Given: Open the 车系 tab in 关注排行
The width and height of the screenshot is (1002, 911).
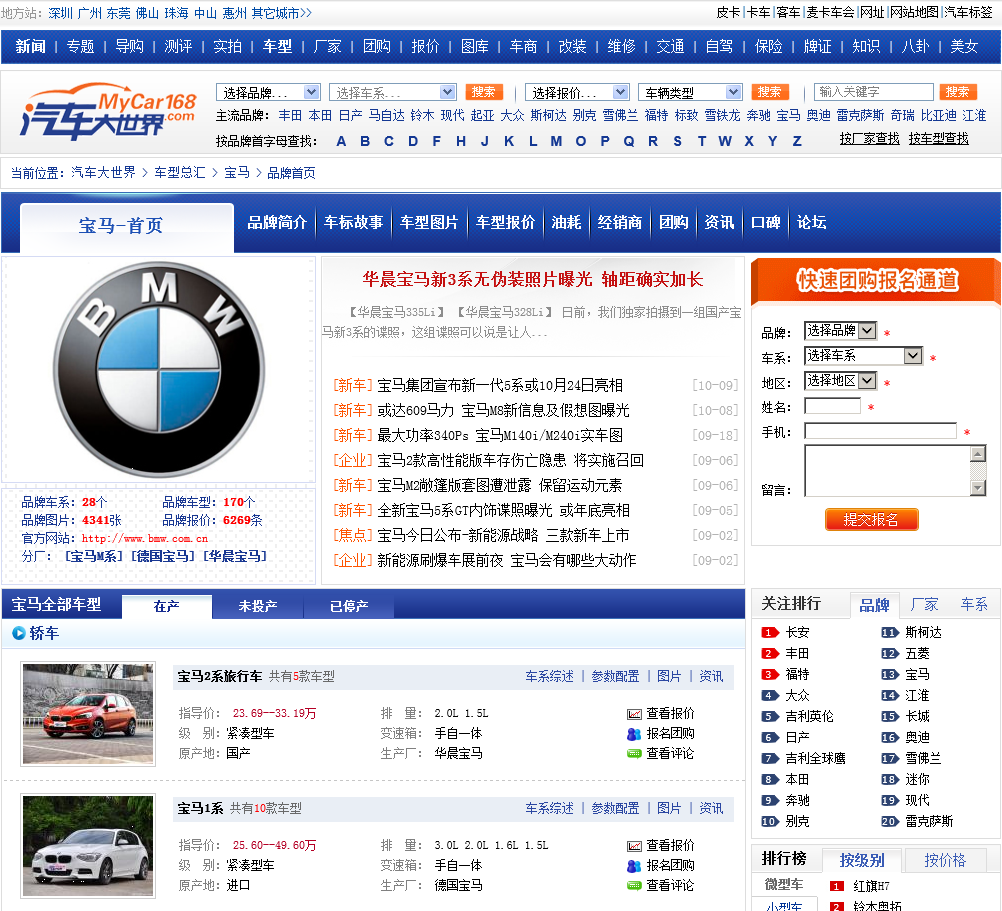Looking at the screenshot, I should [974, 604].
